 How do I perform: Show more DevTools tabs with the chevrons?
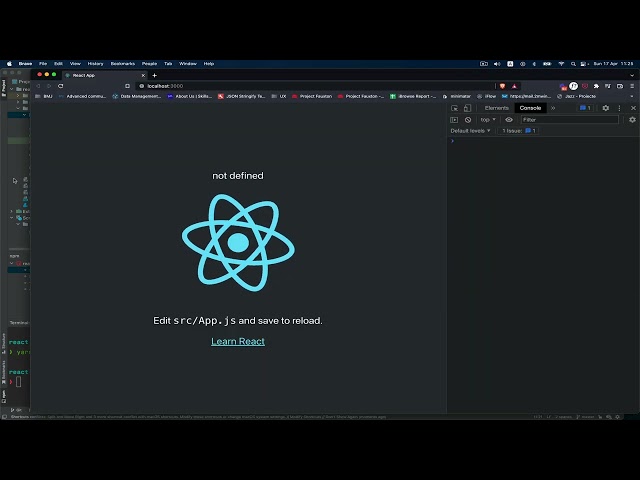[553, 108]
